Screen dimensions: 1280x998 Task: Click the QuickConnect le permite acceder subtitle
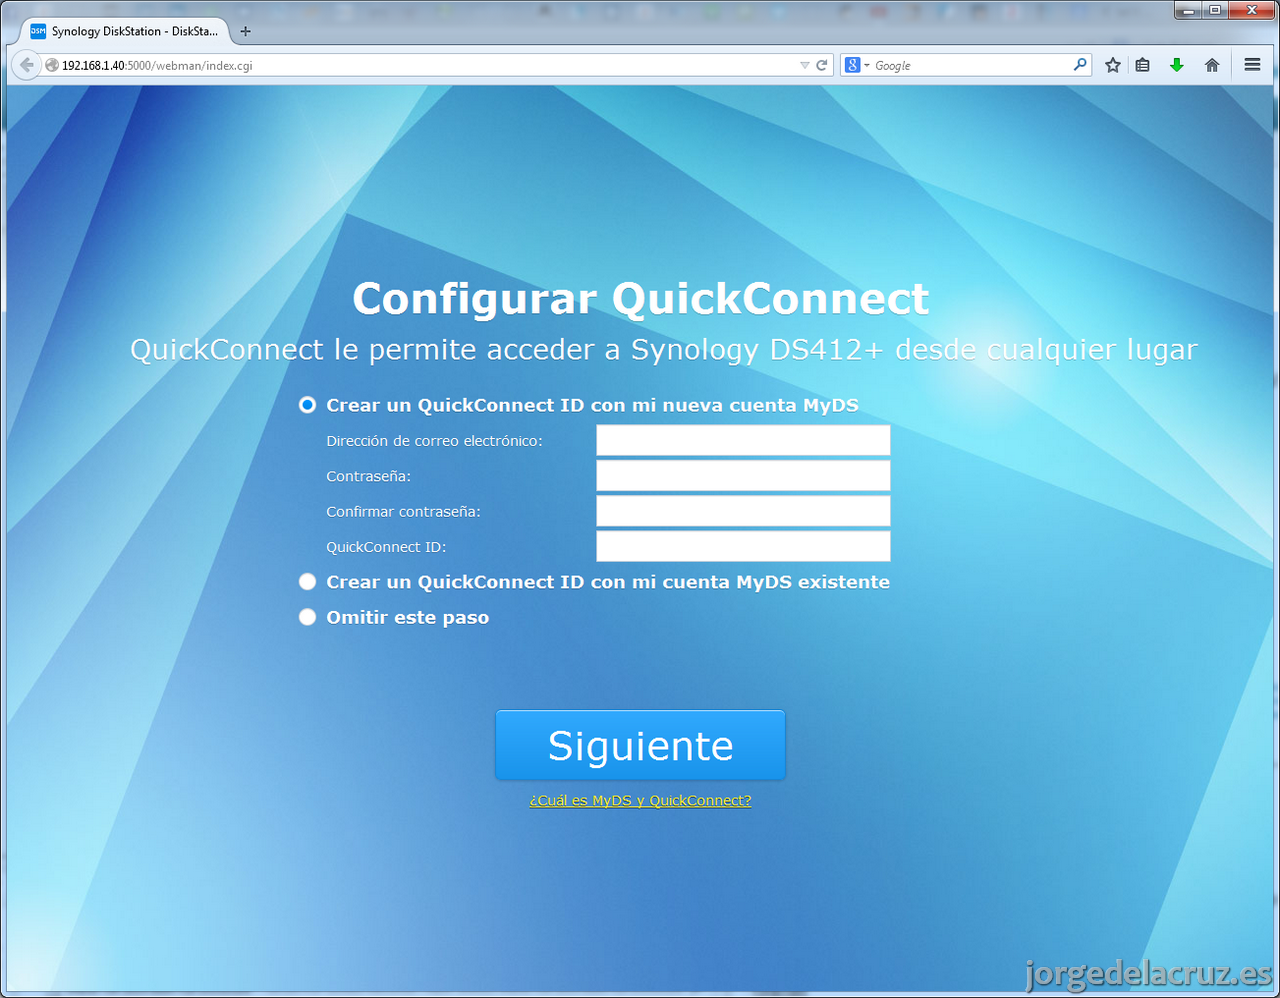(x=663, y=350)
